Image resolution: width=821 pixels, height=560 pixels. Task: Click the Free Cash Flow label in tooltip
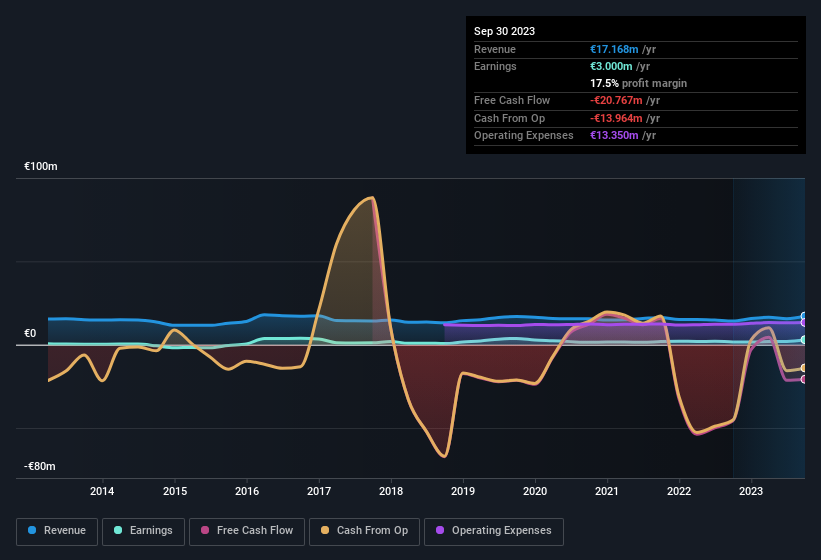click(512, 100)
